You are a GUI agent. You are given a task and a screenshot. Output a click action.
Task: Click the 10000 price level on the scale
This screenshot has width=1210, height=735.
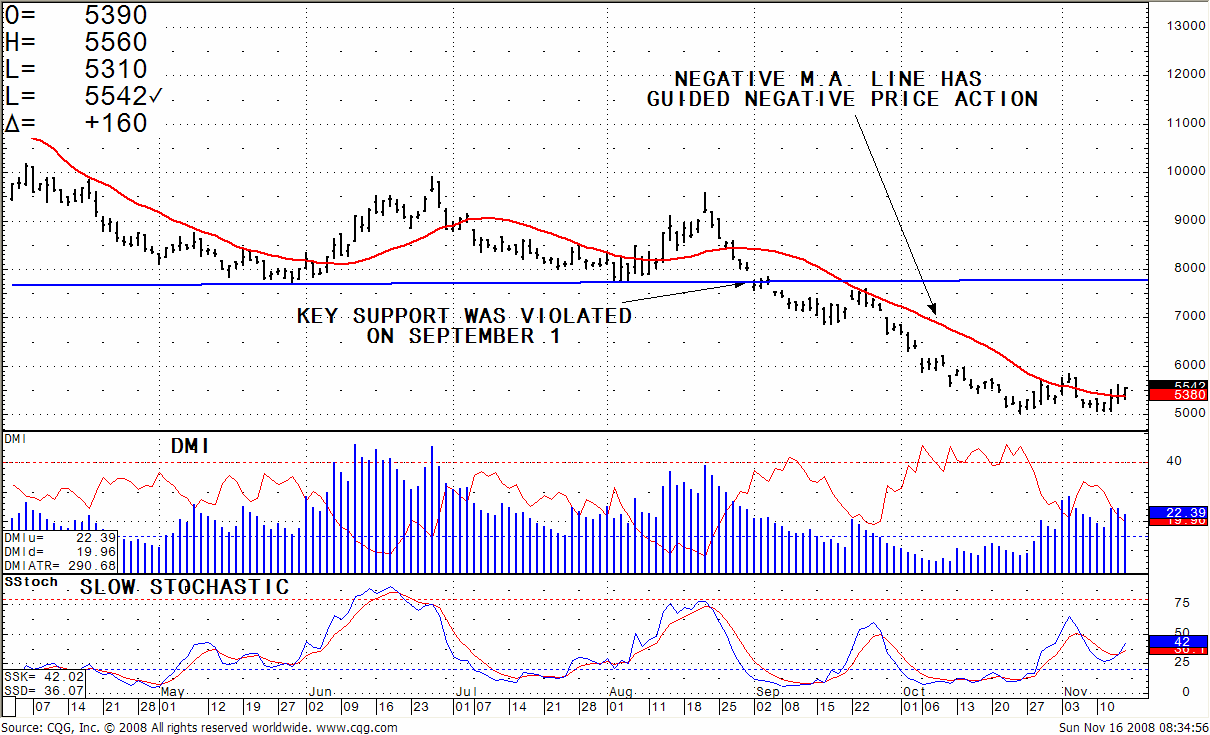coord(1182,171)
